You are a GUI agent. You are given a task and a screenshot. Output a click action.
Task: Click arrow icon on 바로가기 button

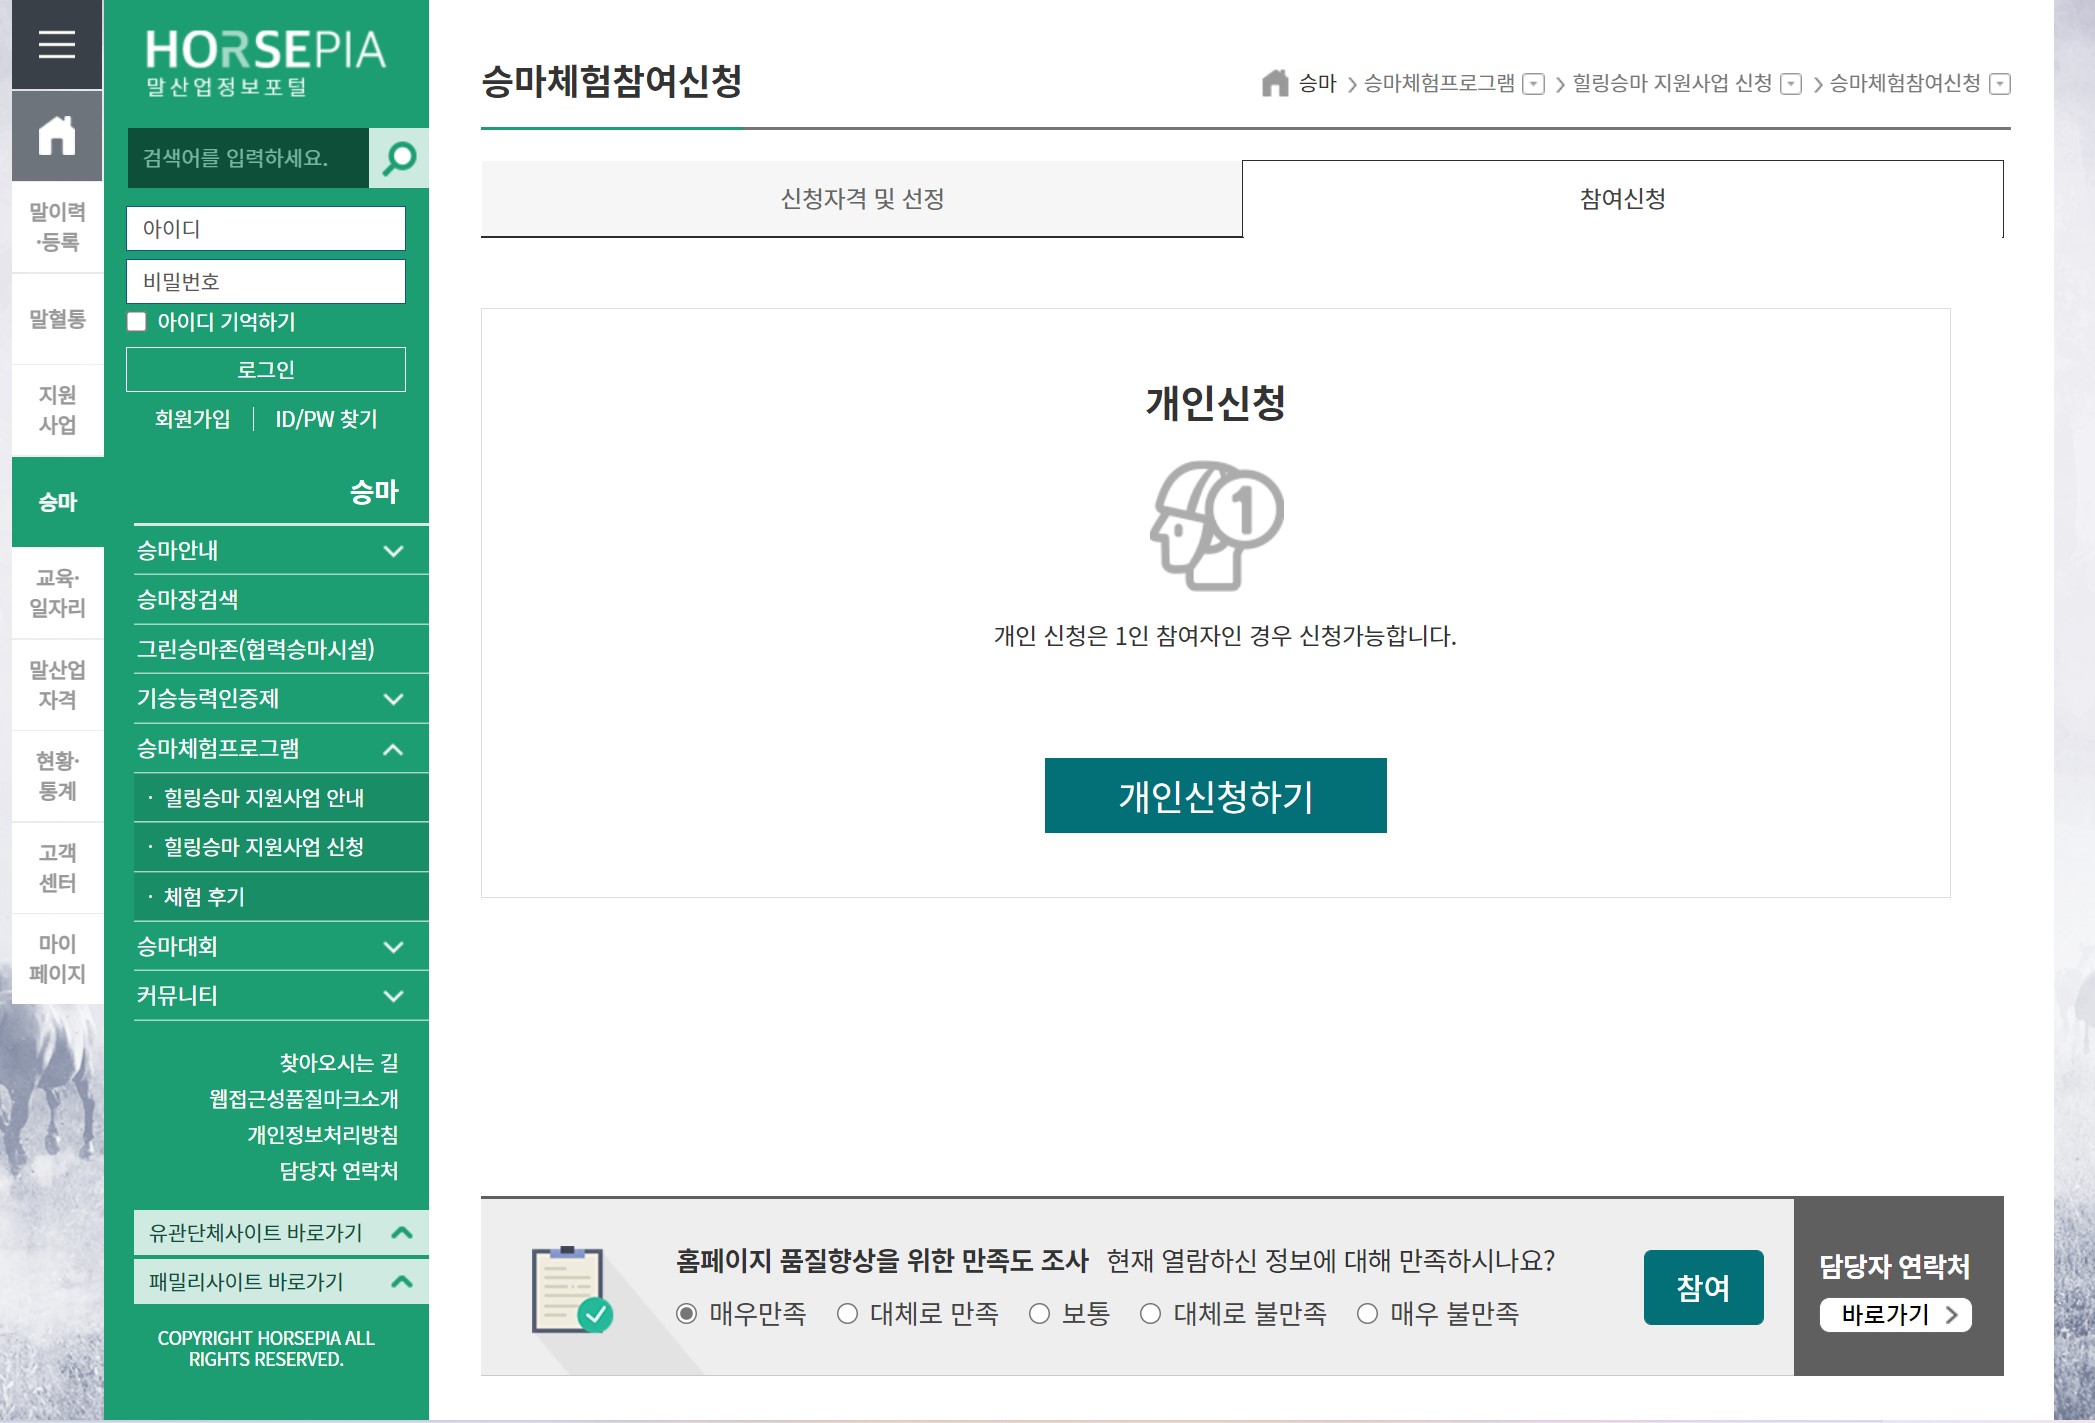tap(1951, 1314)
